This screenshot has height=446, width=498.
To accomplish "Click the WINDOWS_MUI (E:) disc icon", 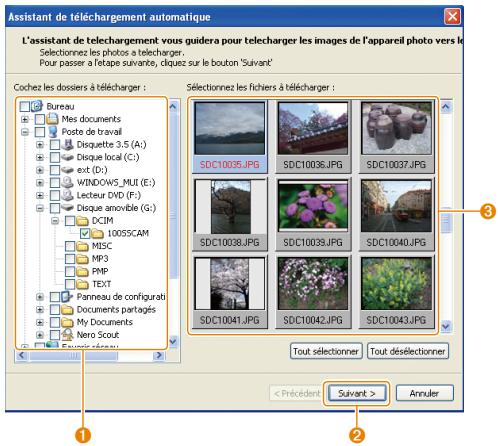I will coord(67,182).
